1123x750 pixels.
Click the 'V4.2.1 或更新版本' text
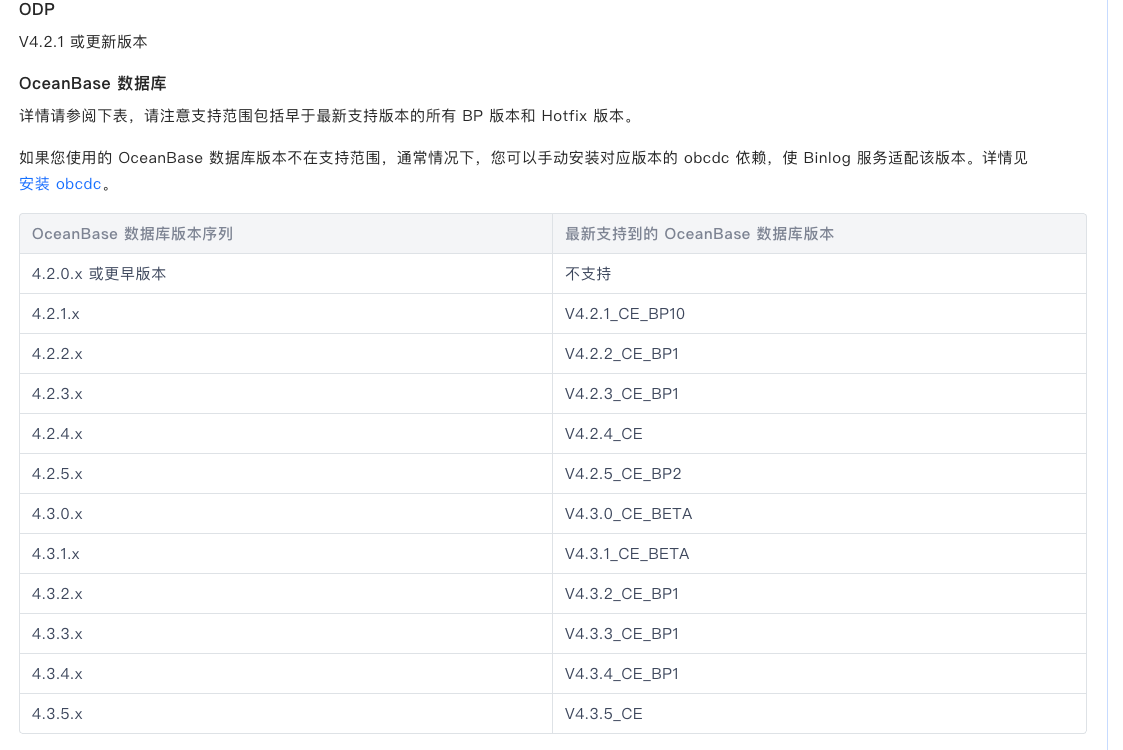coord(83,42)
